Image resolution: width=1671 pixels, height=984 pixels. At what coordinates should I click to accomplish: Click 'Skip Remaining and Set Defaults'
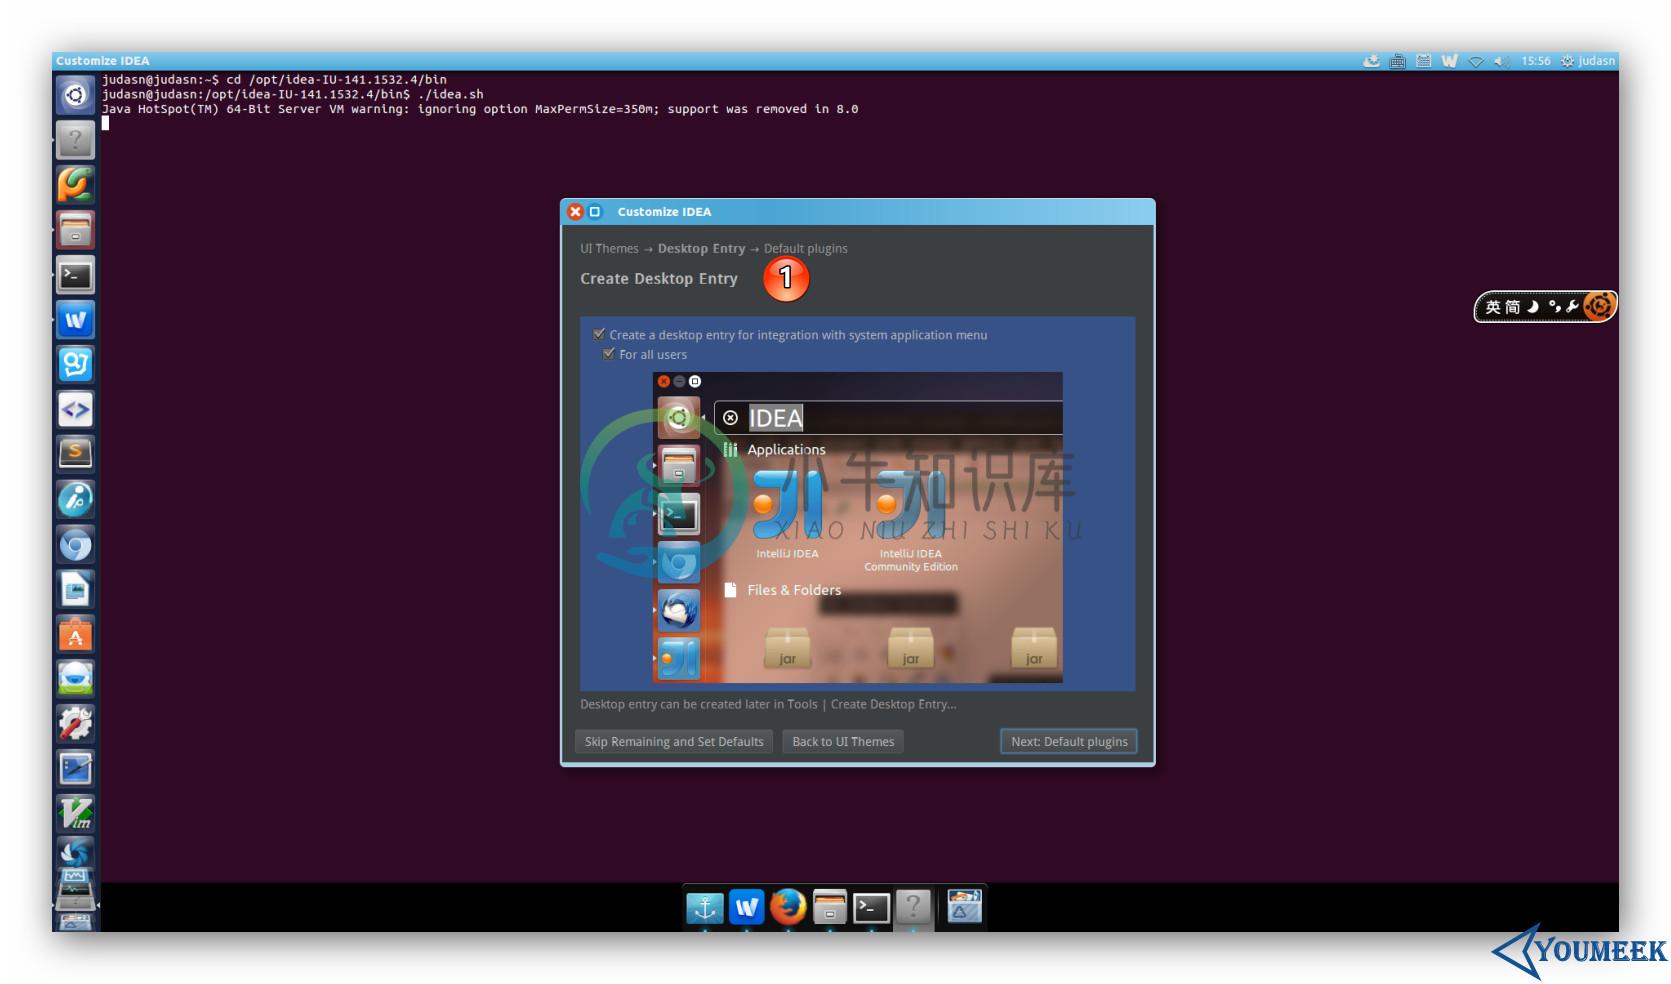[x=674, y=741]
